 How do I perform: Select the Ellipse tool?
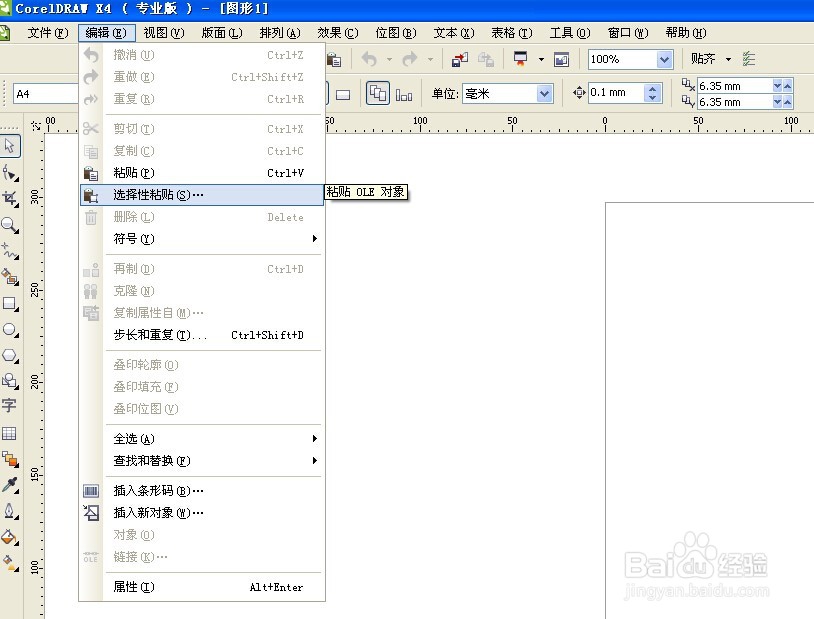point(10,329)
